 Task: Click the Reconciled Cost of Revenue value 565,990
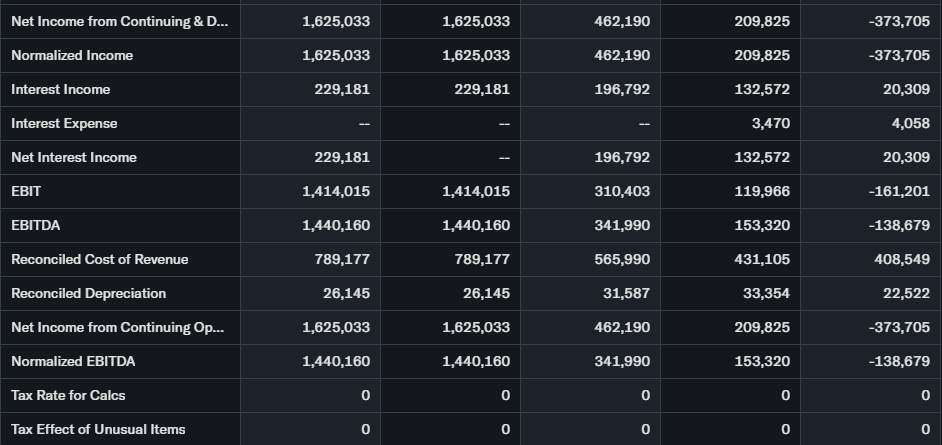pos(622,259)
